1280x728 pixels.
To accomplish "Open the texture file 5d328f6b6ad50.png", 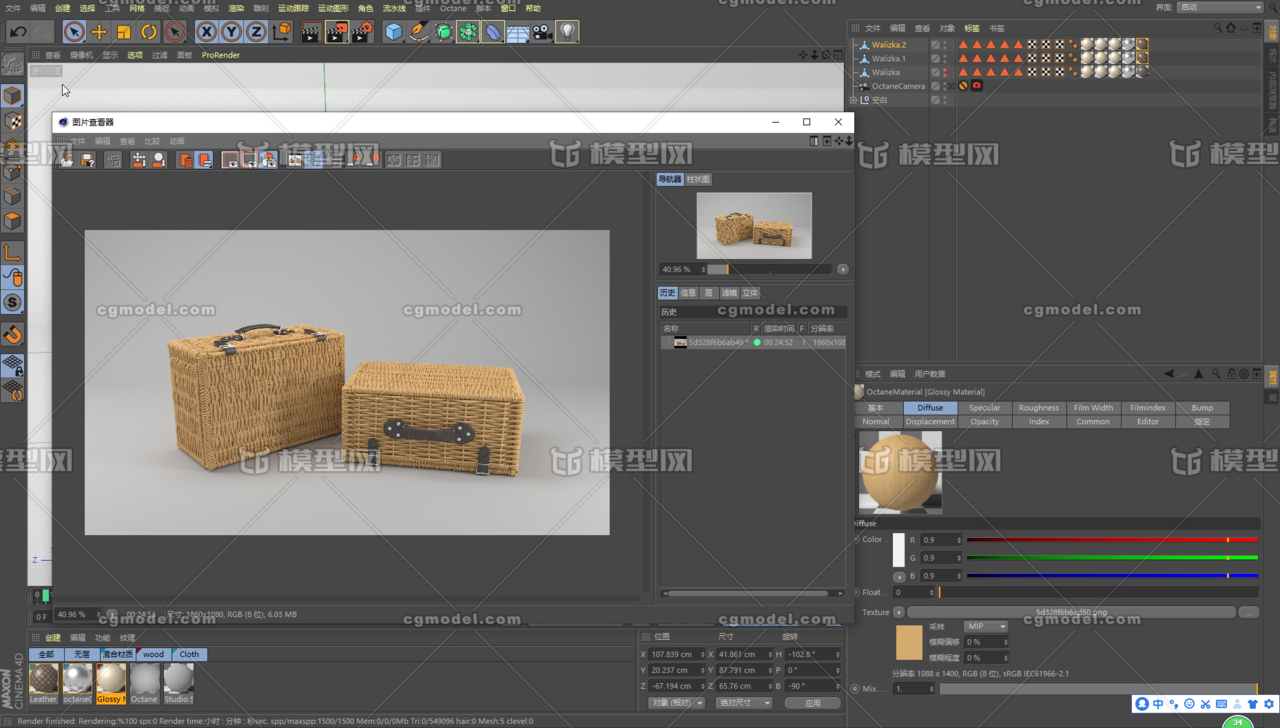I will (x=1071, y=612).
